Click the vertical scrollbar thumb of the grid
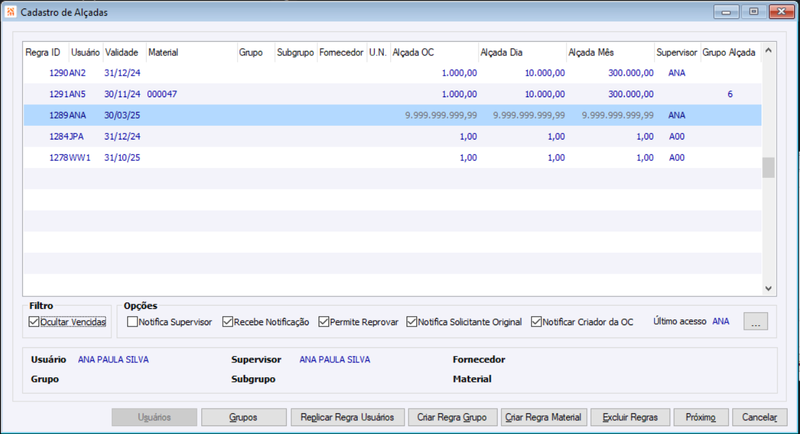Viewport: 800px width, 434px height. point(768,168)
